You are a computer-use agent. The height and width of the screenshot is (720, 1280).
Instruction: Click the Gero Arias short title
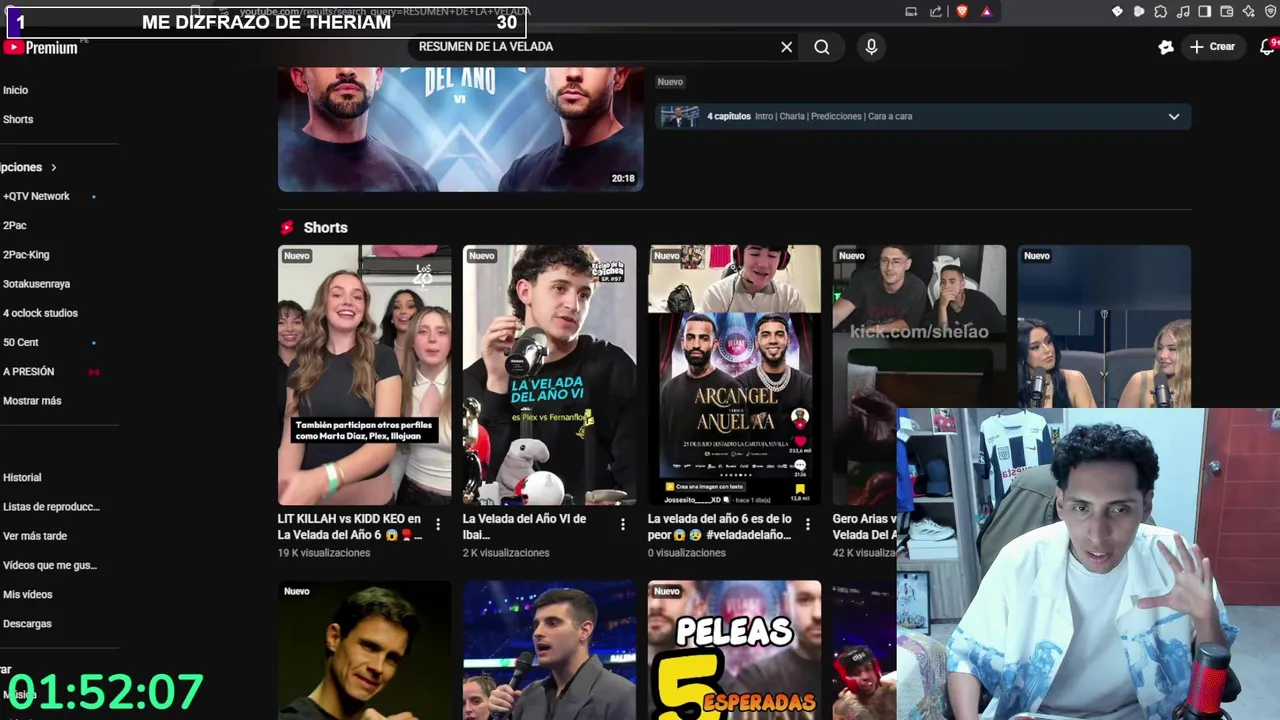(864, 527)
